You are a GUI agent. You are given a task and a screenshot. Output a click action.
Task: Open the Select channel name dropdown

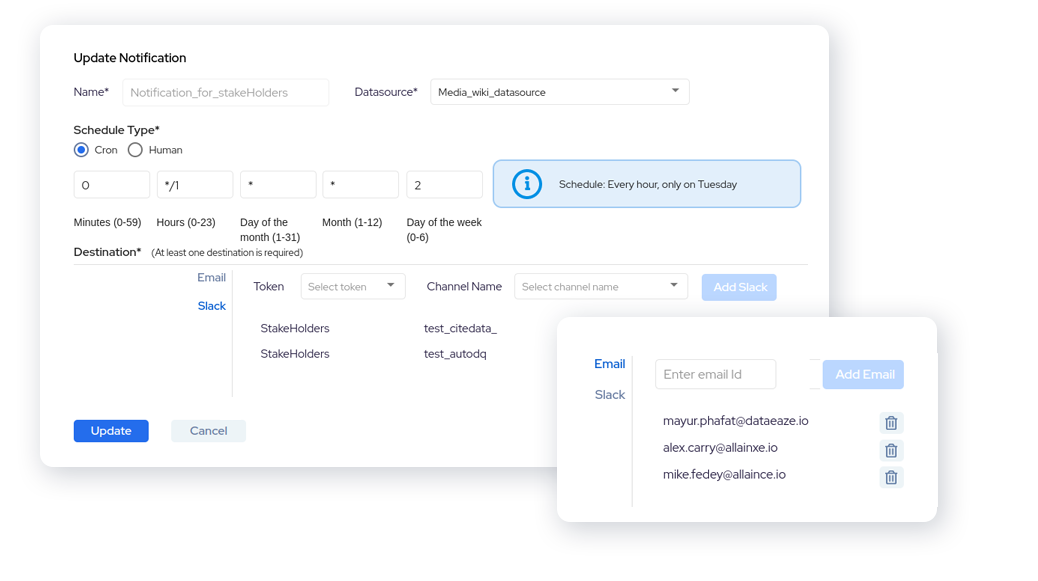click(x=600, y=287)
